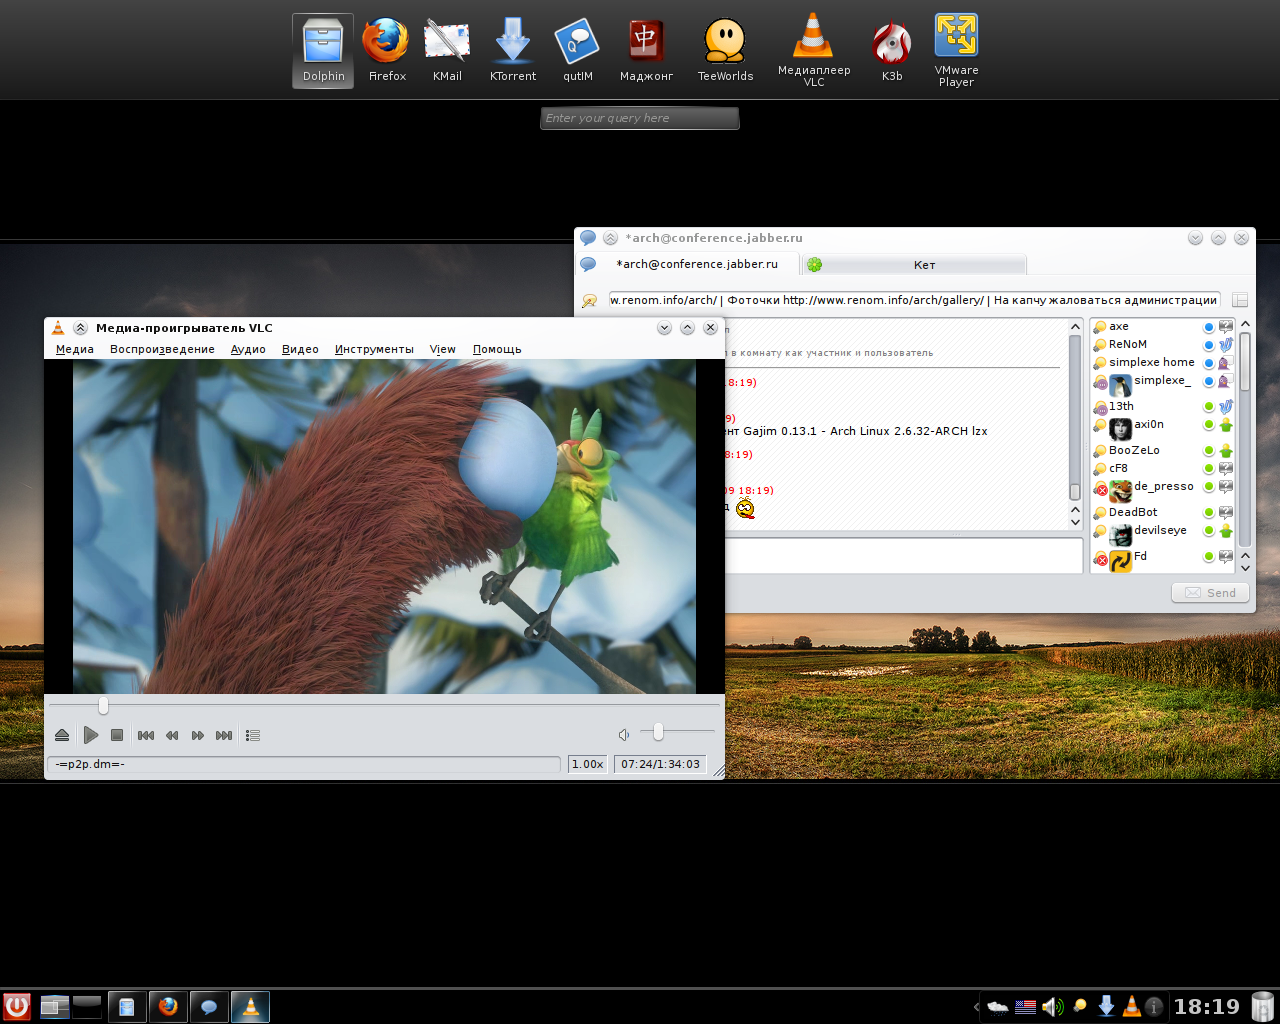The image size is (1280, 1024).
Task: Click the chat message input box
Action: pyautogui.click(x=904, y=555)
